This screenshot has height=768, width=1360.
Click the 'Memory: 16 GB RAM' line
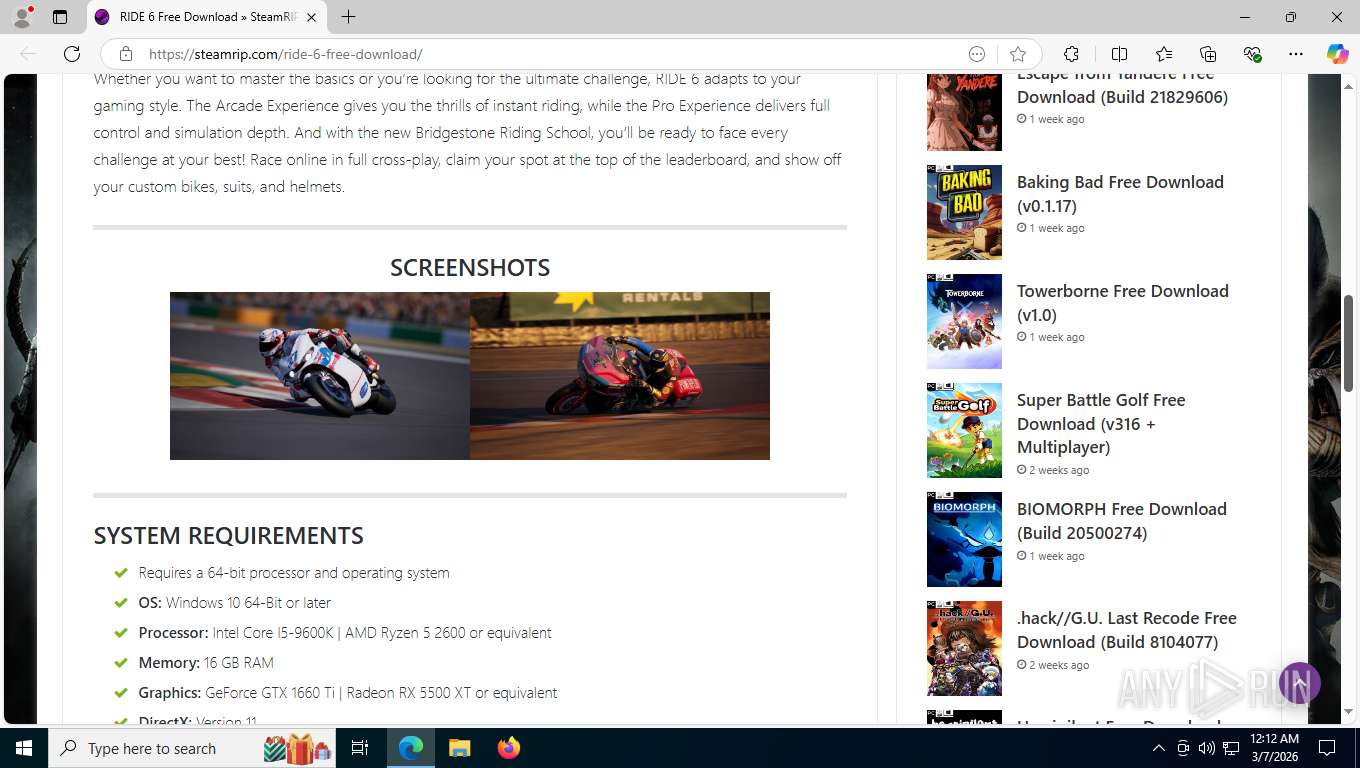(205, 663)
